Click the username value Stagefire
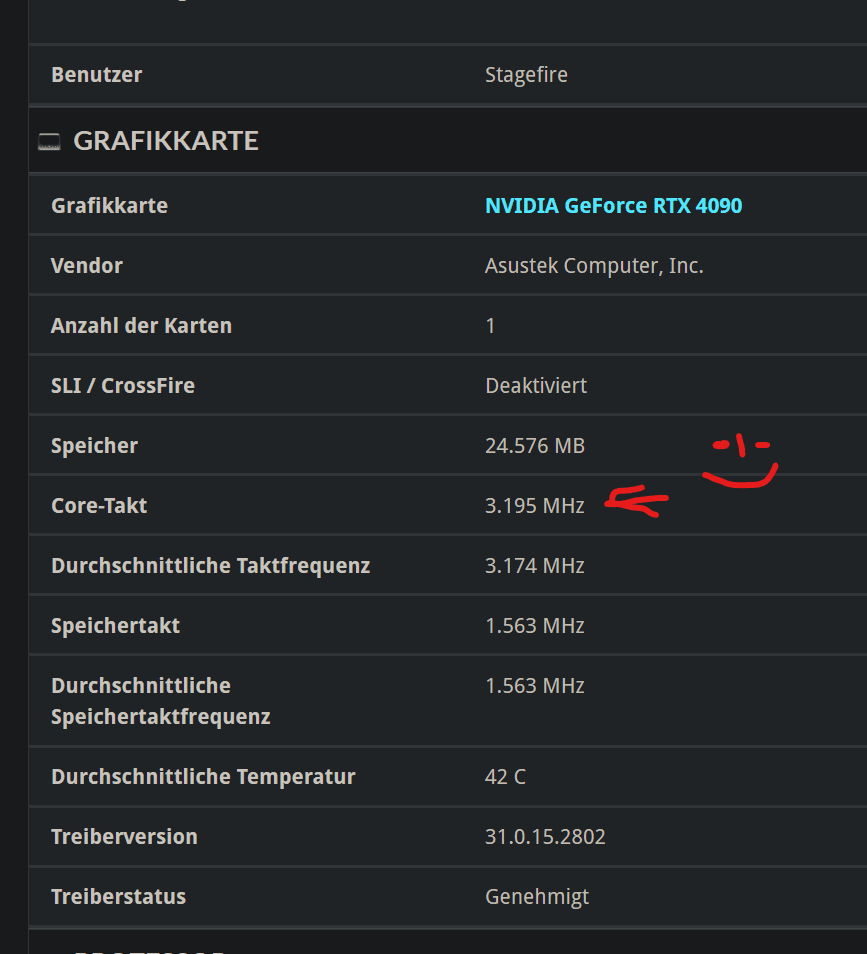The image size is (867, 954). pos(526,75)
